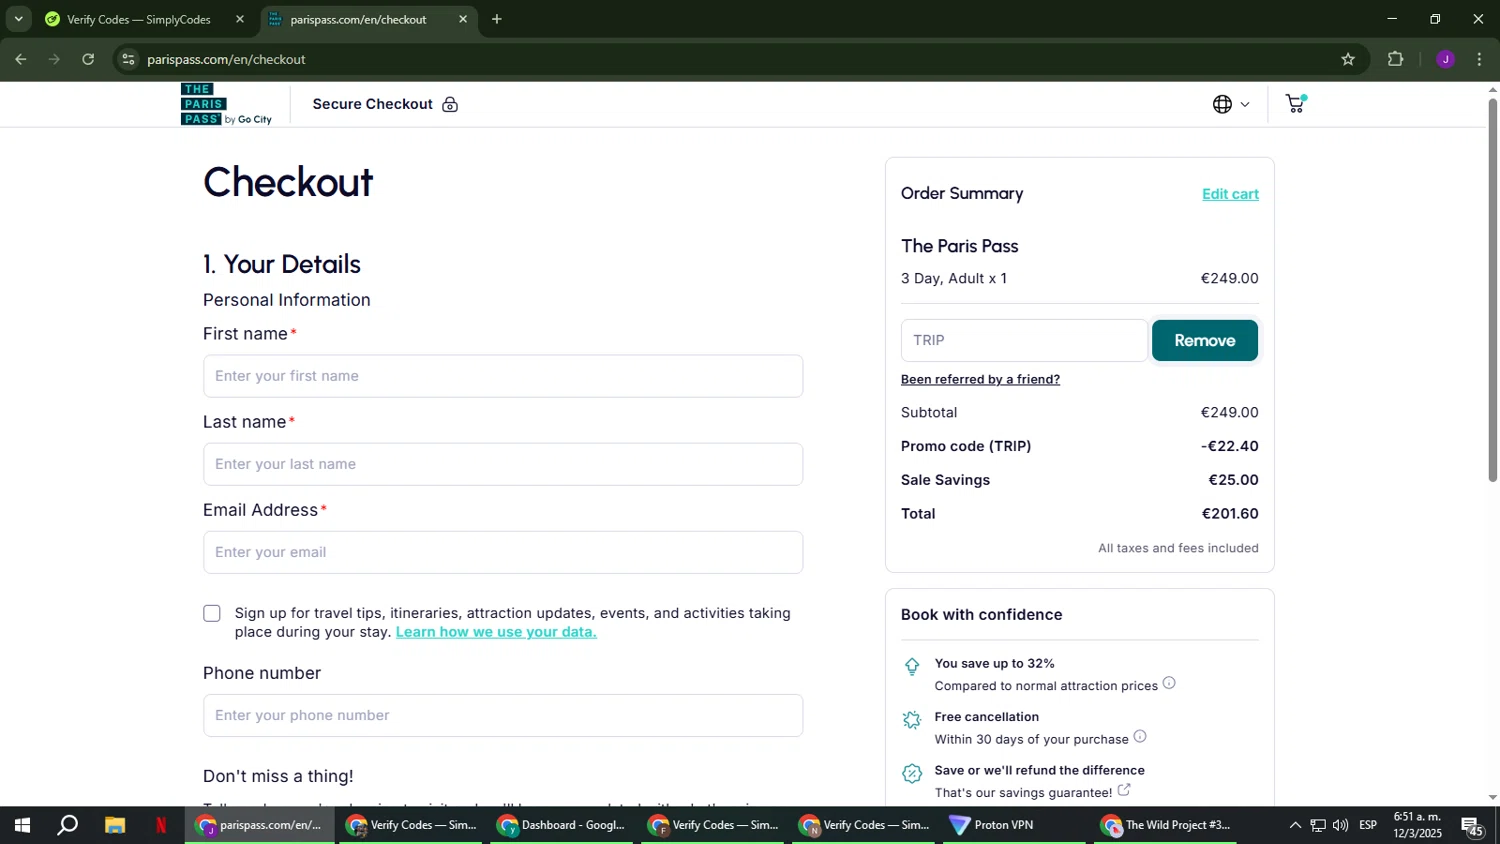Open the browser Extensions puzzle icon
The height and width of the screenshot is (844, 1500).
click(x=1396, y=59)
